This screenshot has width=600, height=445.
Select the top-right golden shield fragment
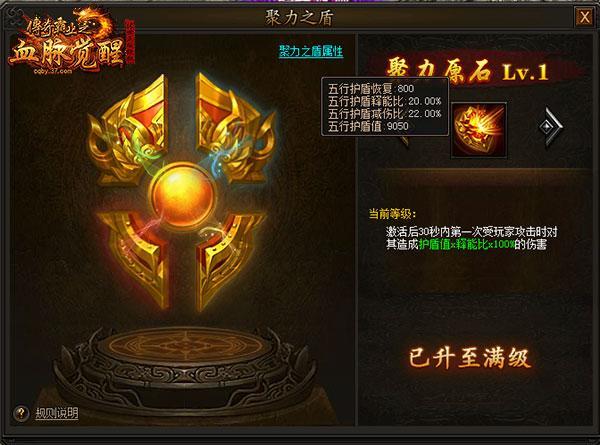(235, 127)
